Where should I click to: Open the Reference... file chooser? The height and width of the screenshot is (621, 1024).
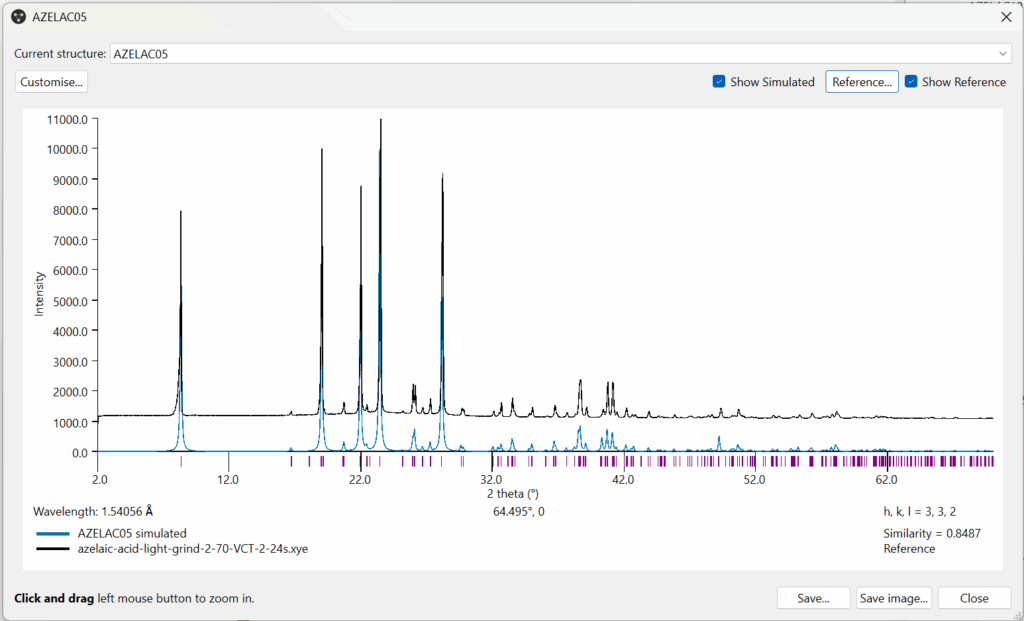[861, 82]
